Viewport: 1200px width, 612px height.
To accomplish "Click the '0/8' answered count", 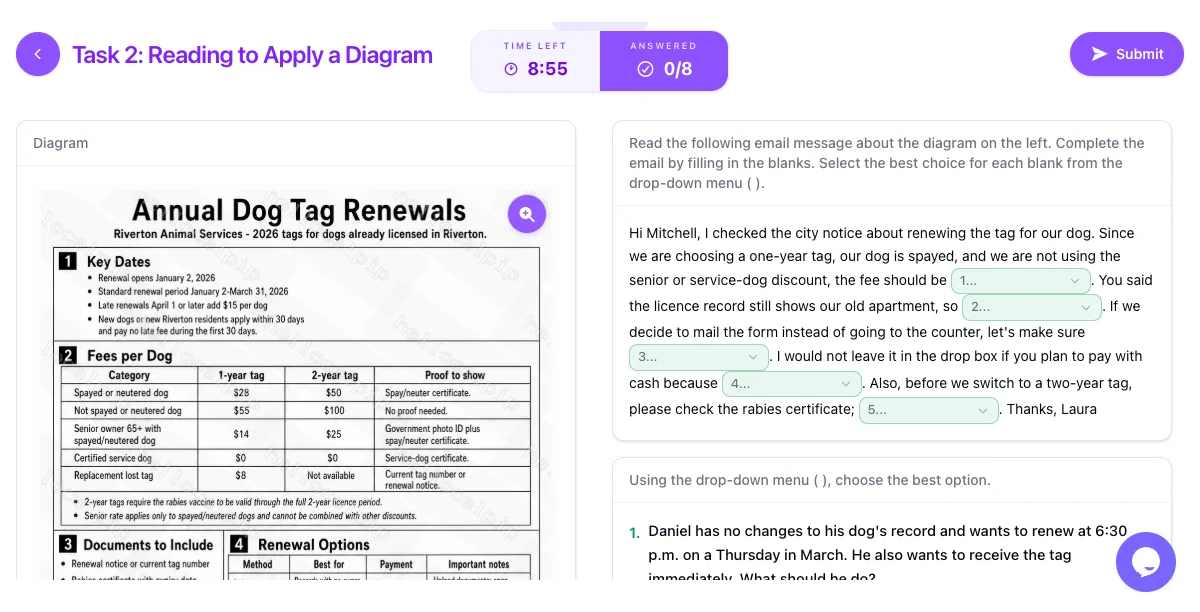I will (678, 69).
